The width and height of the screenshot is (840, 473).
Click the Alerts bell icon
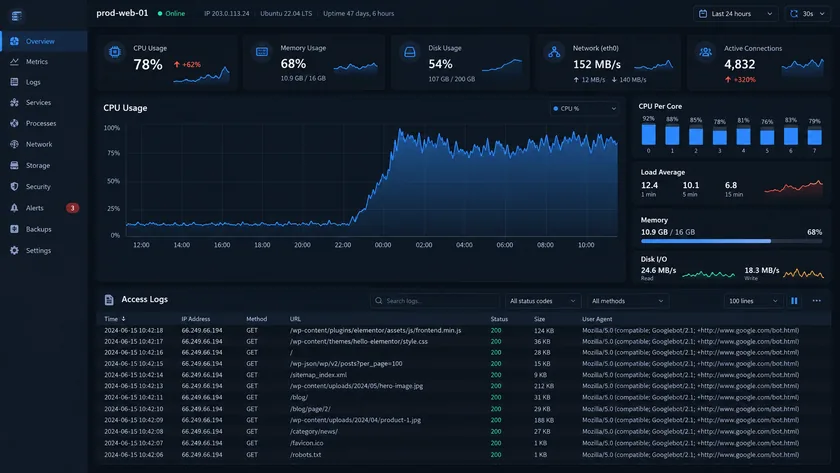(14, 208)
